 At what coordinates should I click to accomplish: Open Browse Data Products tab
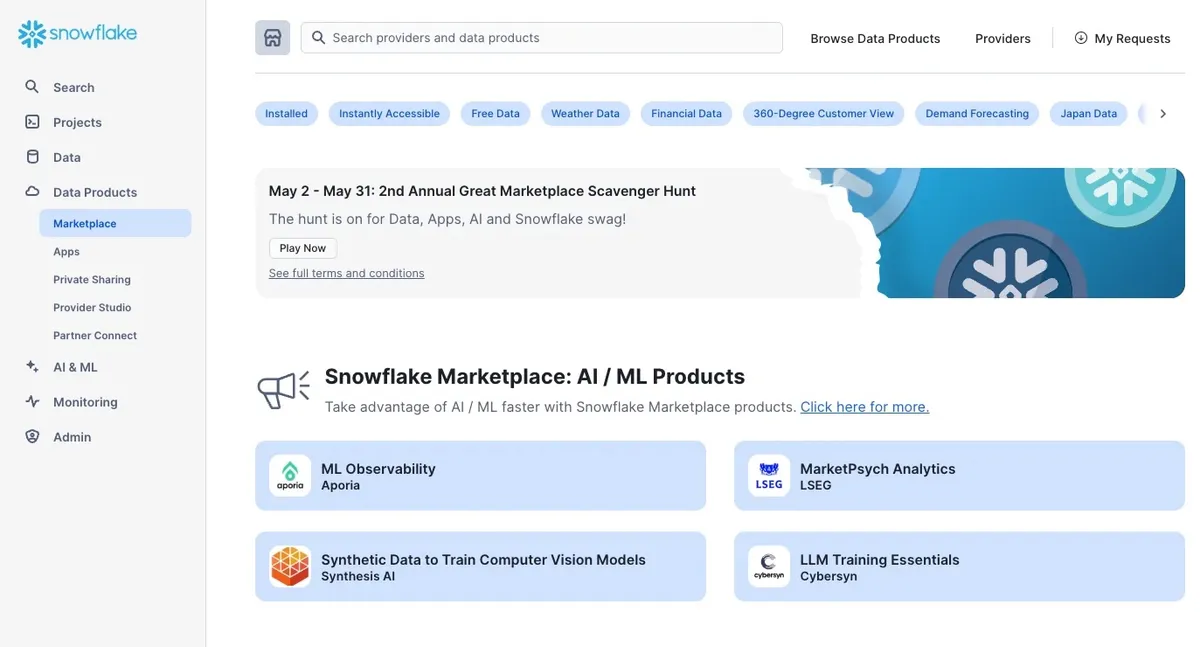coord(875,39)
